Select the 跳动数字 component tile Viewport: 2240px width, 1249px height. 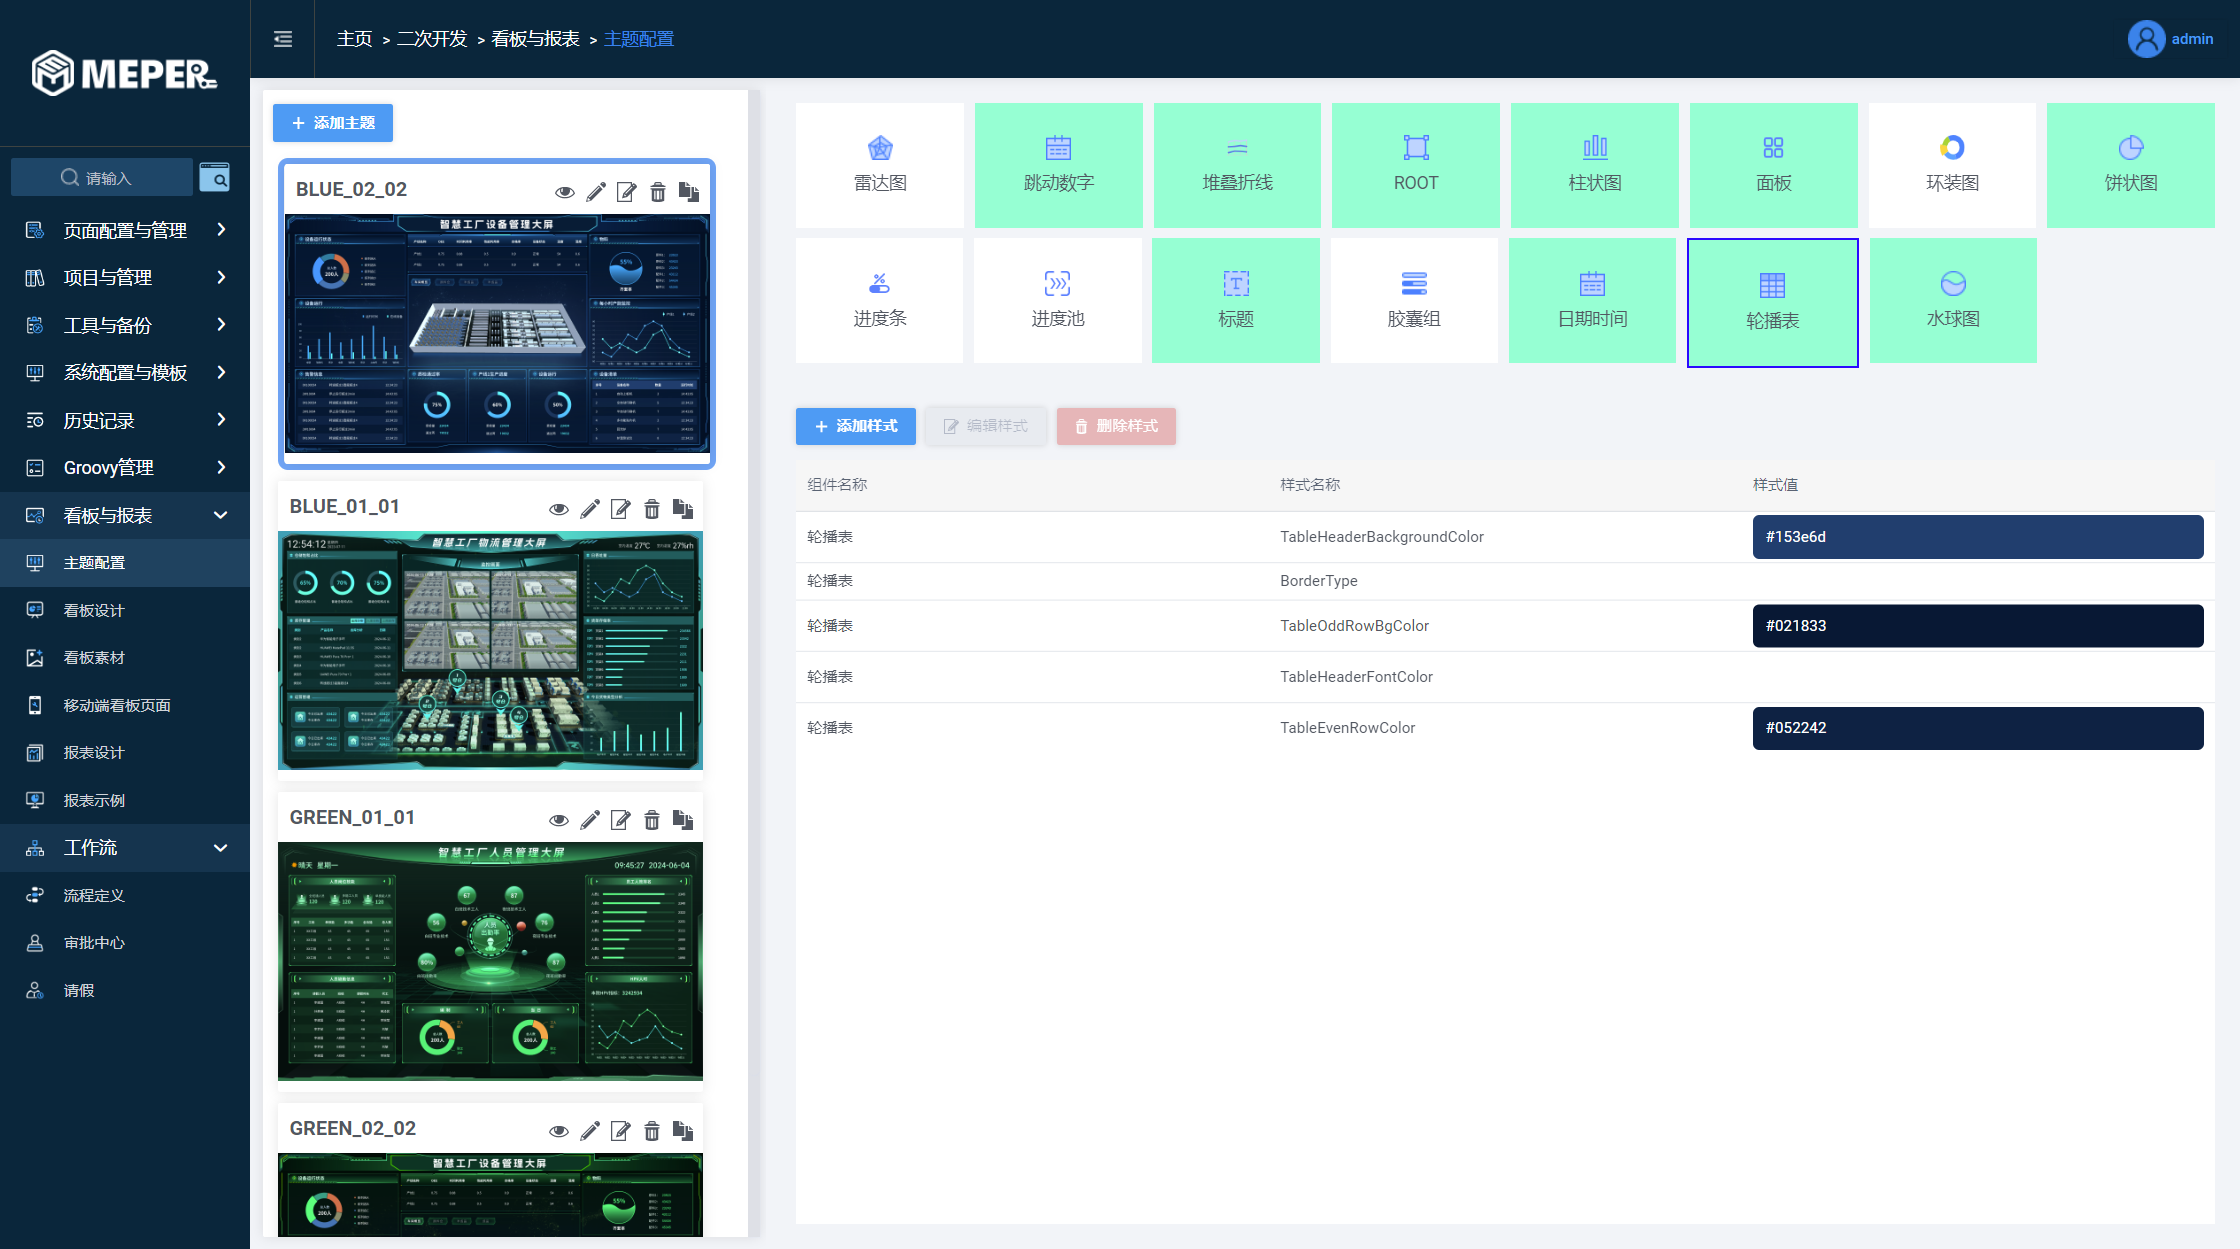[1059, 165]
